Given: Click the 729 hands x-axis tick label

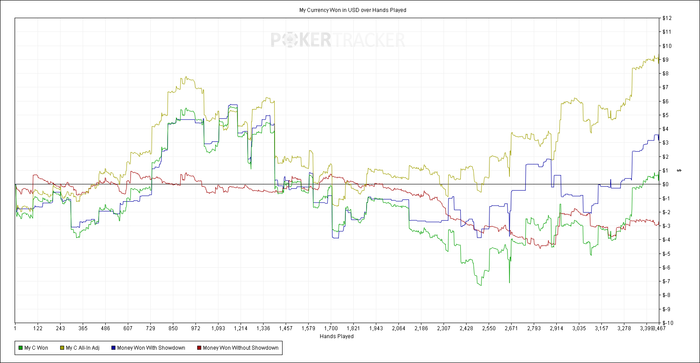Looking at the screenshot, I should pos(150,329).
